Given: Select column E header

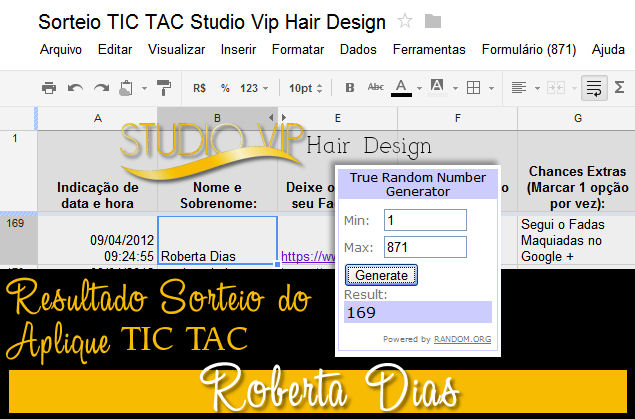Looking at the screenshot, I should (x=337, y=118).
